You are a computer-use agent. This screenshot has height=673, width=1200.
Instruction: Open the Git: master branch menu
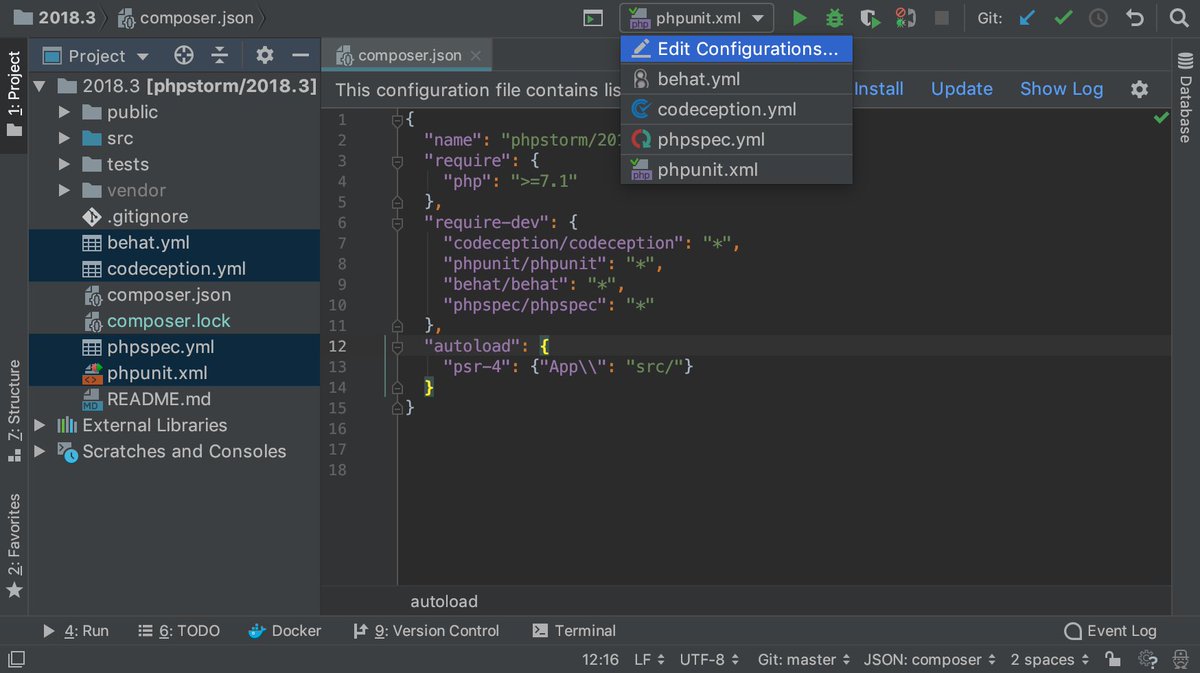pyautogui.click(x=804, y=660)
